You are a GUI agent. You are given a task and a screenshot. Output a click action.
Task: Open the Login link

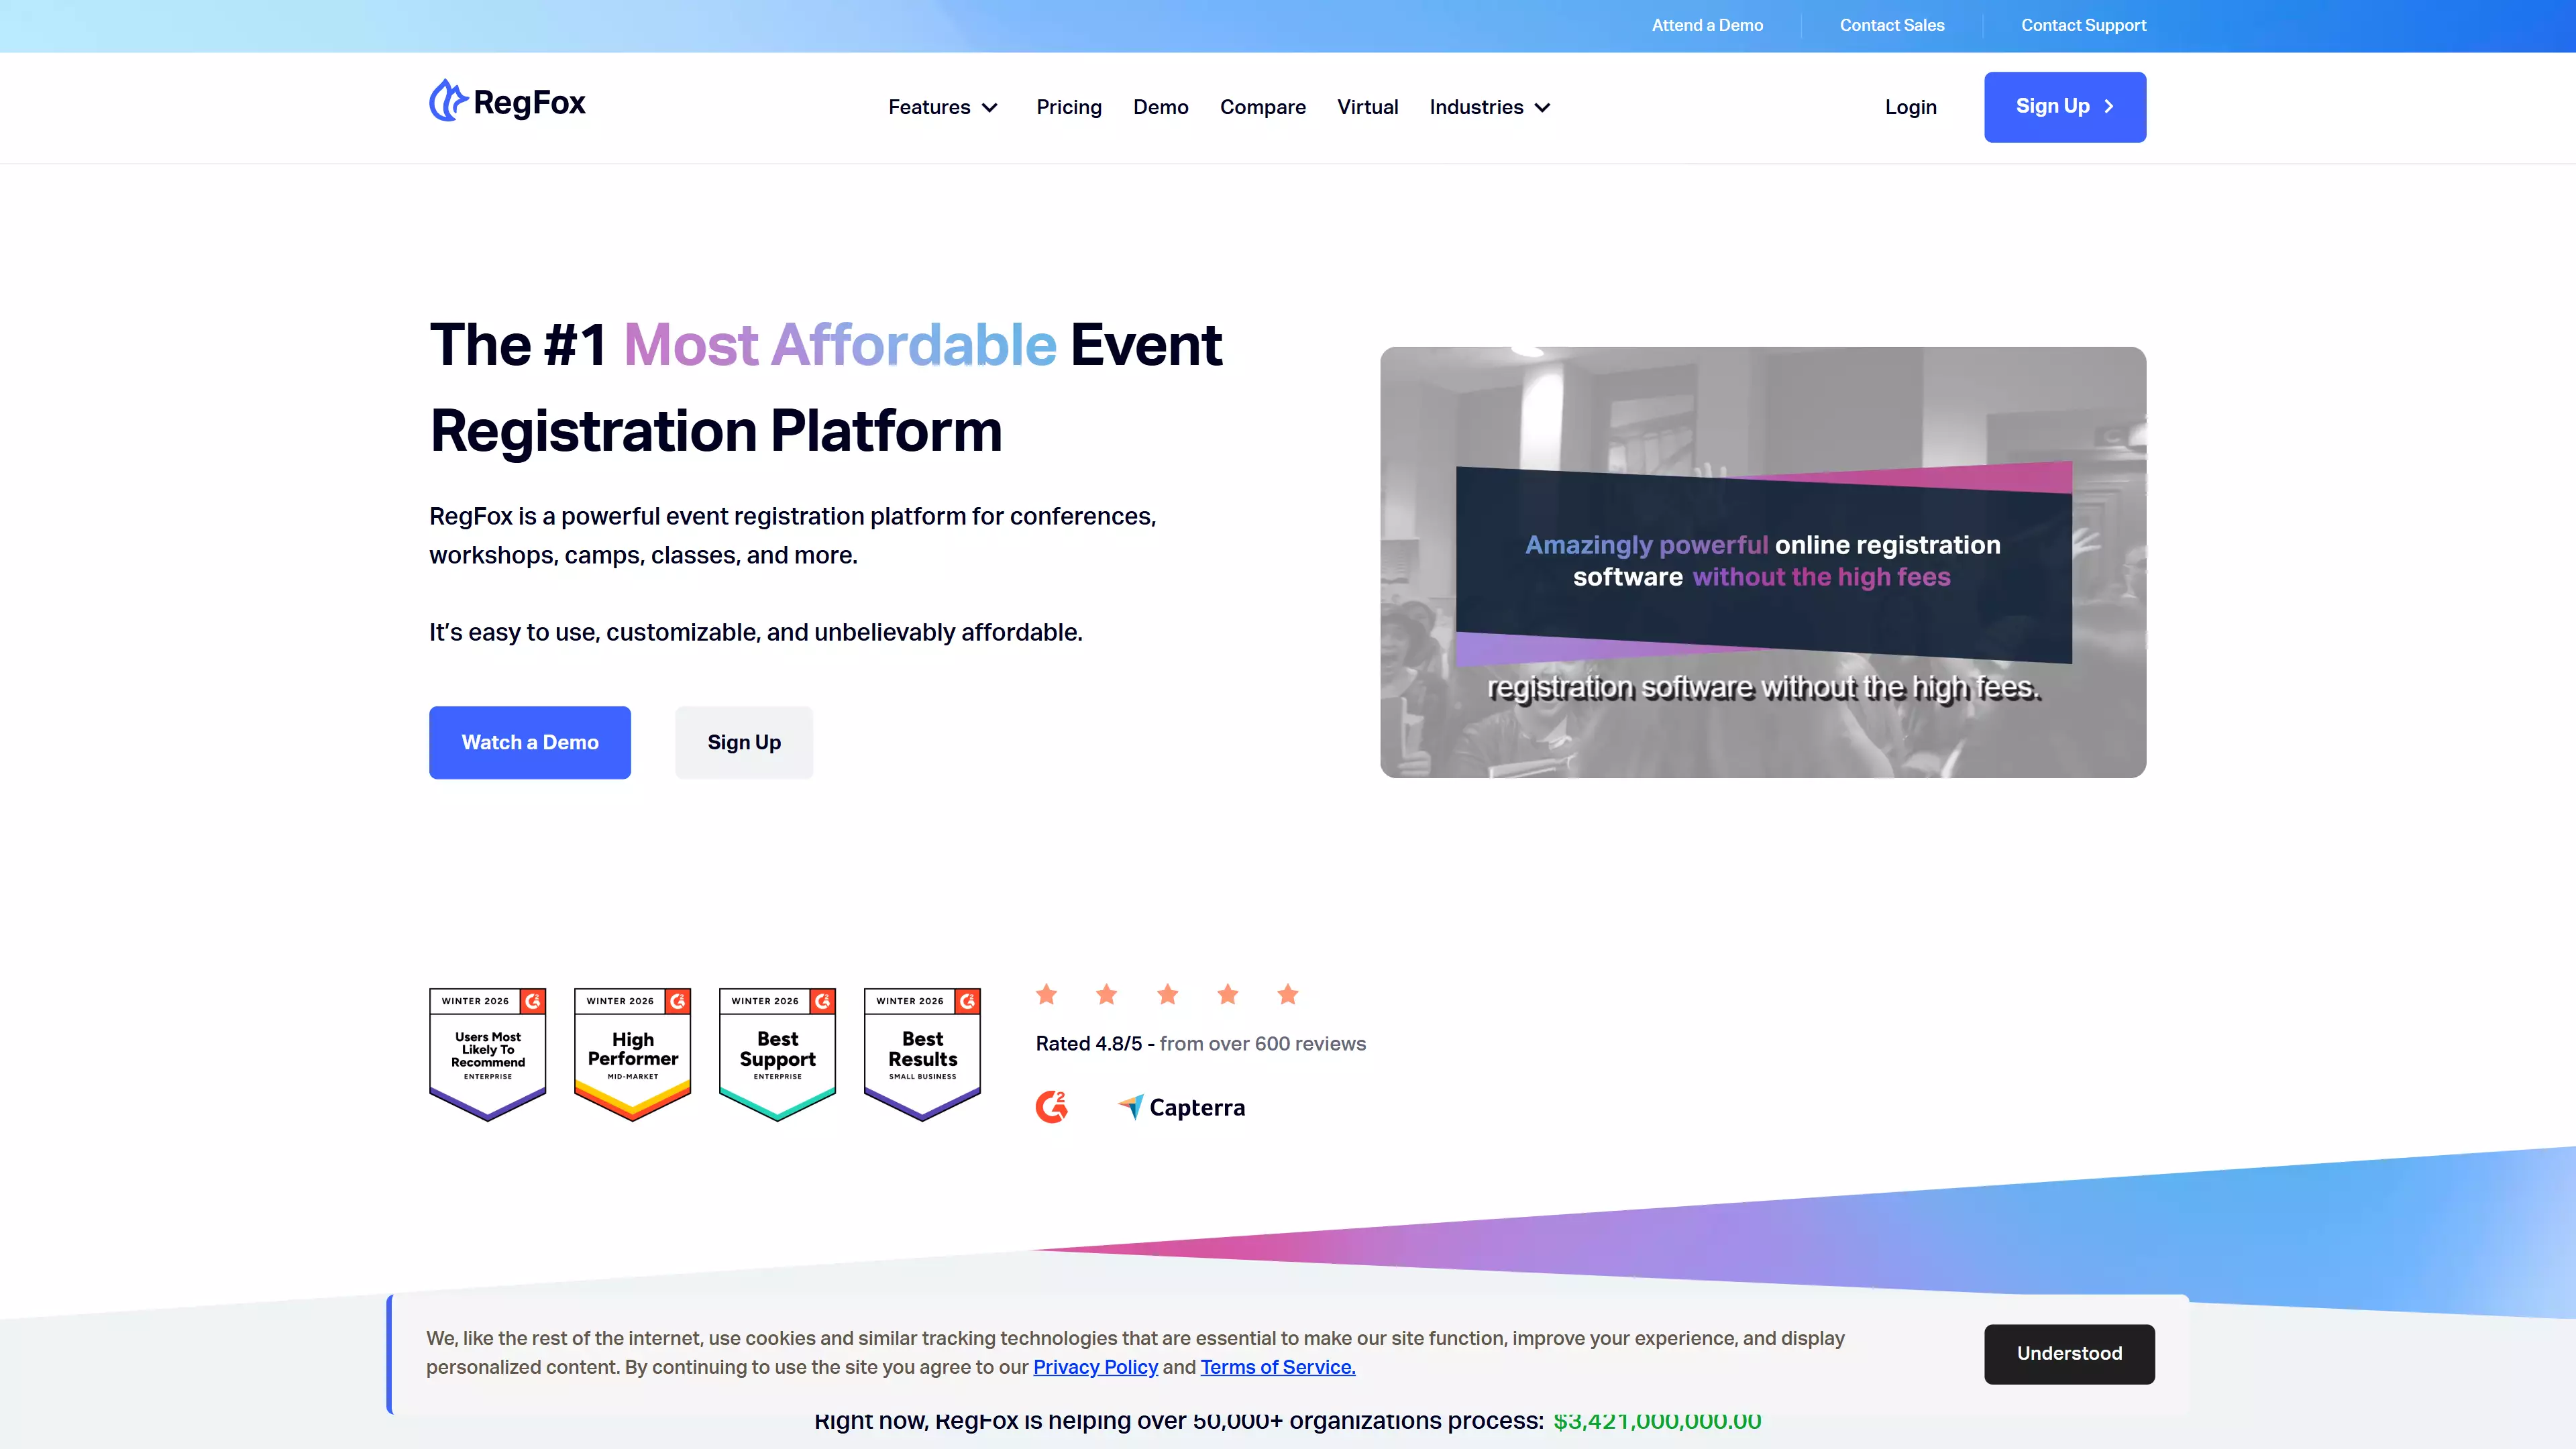point(1910,107)
